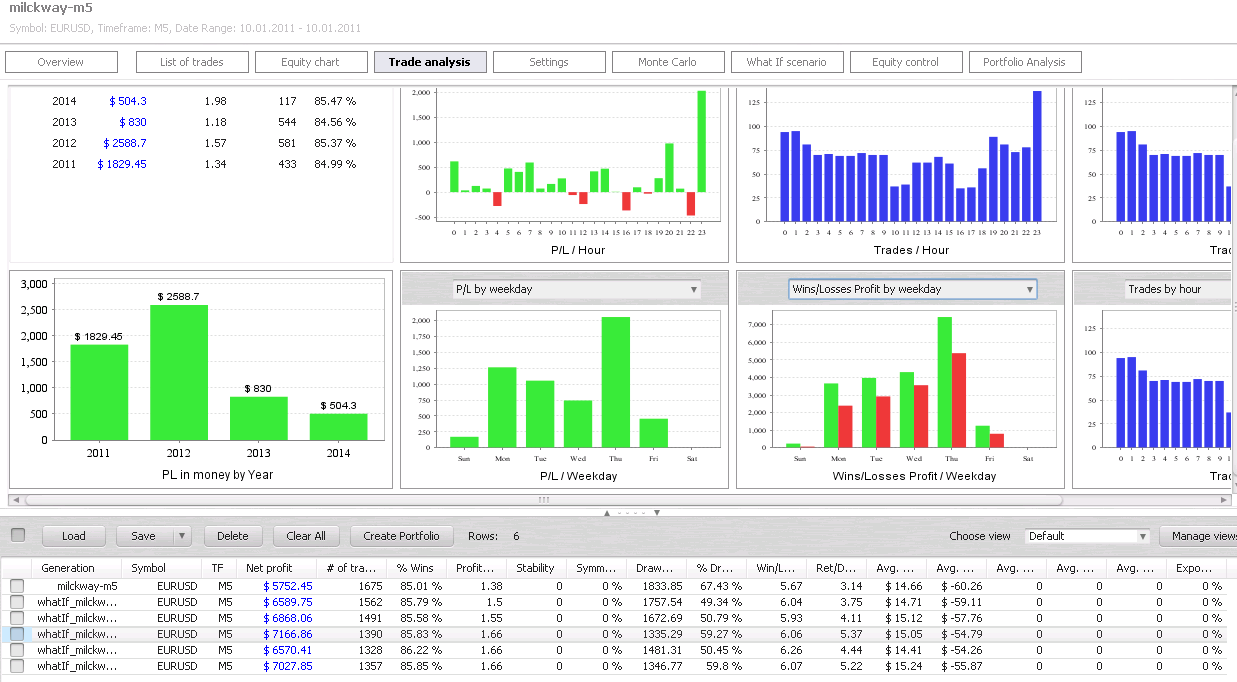Click the Avg value $ -54.26 cell

click(961, 650)
